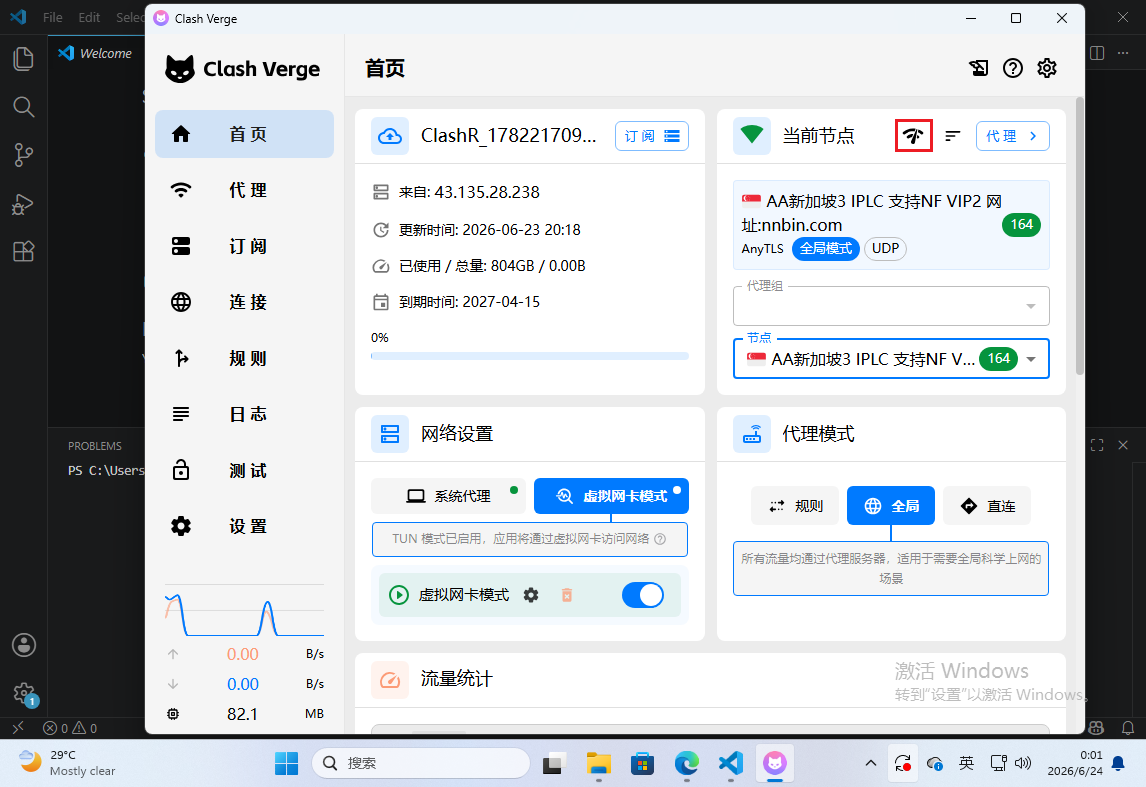Open the 订阅 subscriptions sidebar item
This screenshot has width=1146, height=787.
point(244,246)
